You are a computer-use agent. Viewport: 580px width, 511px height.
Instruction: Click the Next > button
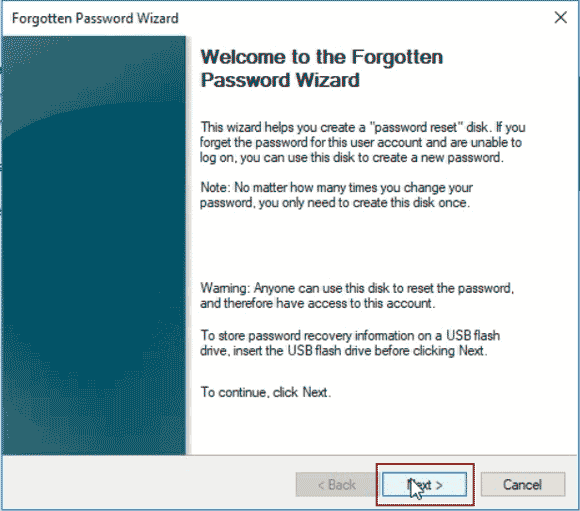tap(424, 484)
